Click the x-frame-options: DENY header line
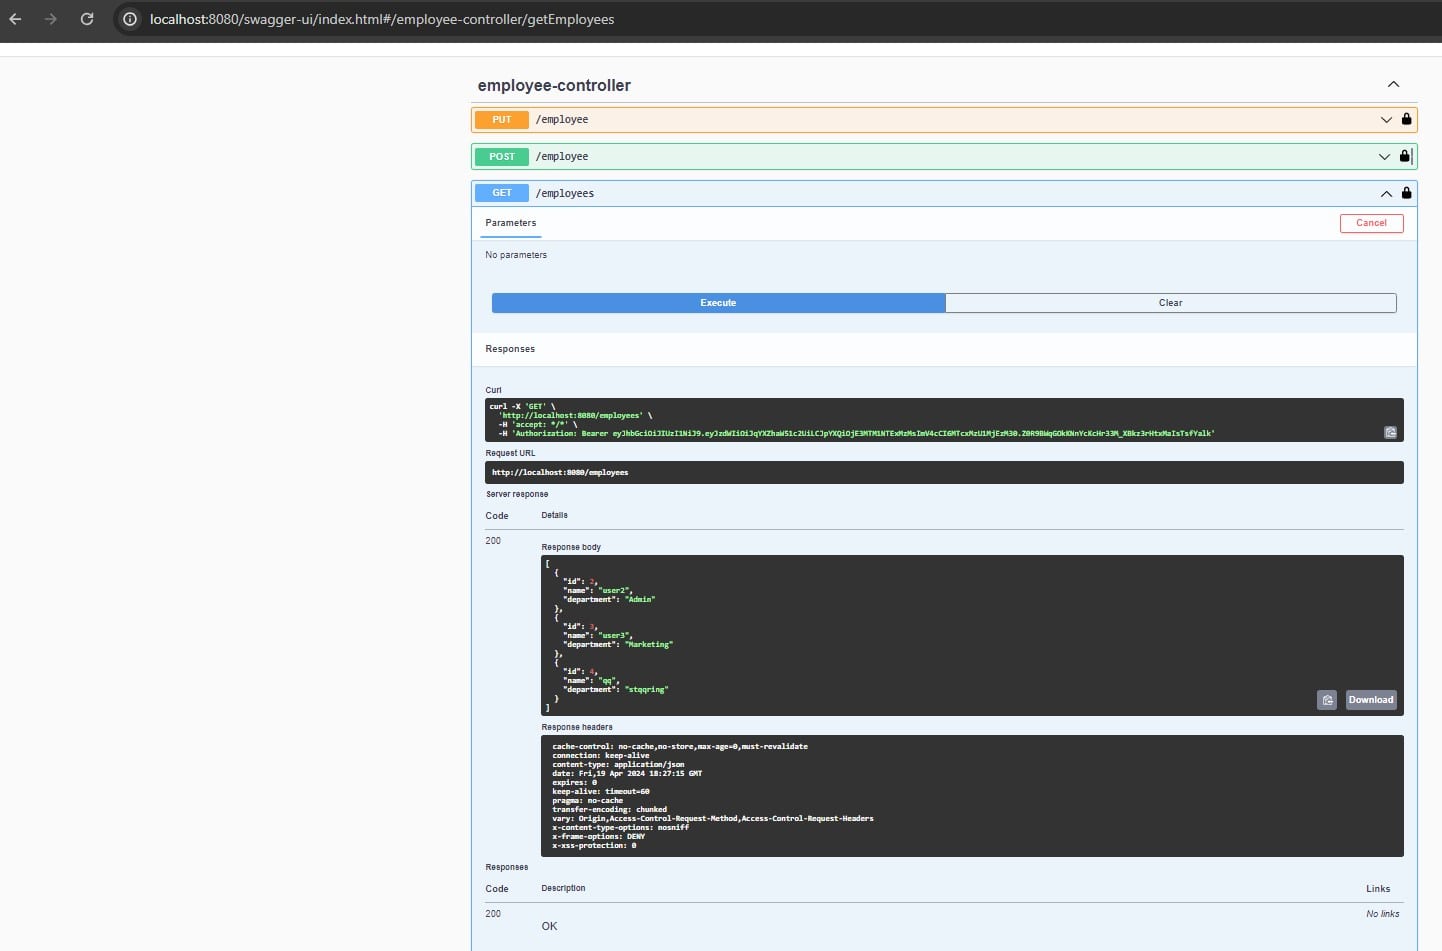Screen dimensions: 1442x951 click(x=598, y=837)
